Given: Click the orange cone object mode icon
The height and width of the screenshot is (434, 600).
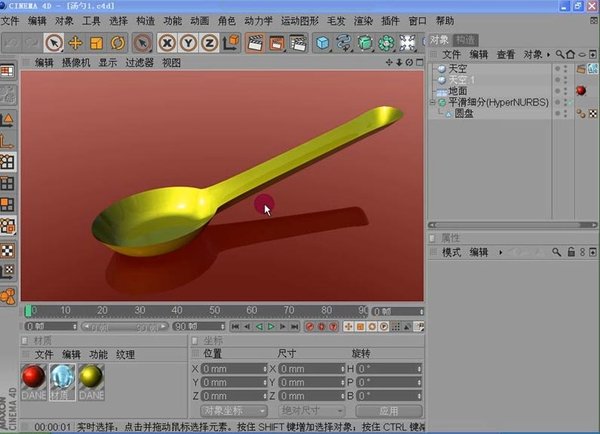Looking at the screenshot, I should (x=8, y=119).
